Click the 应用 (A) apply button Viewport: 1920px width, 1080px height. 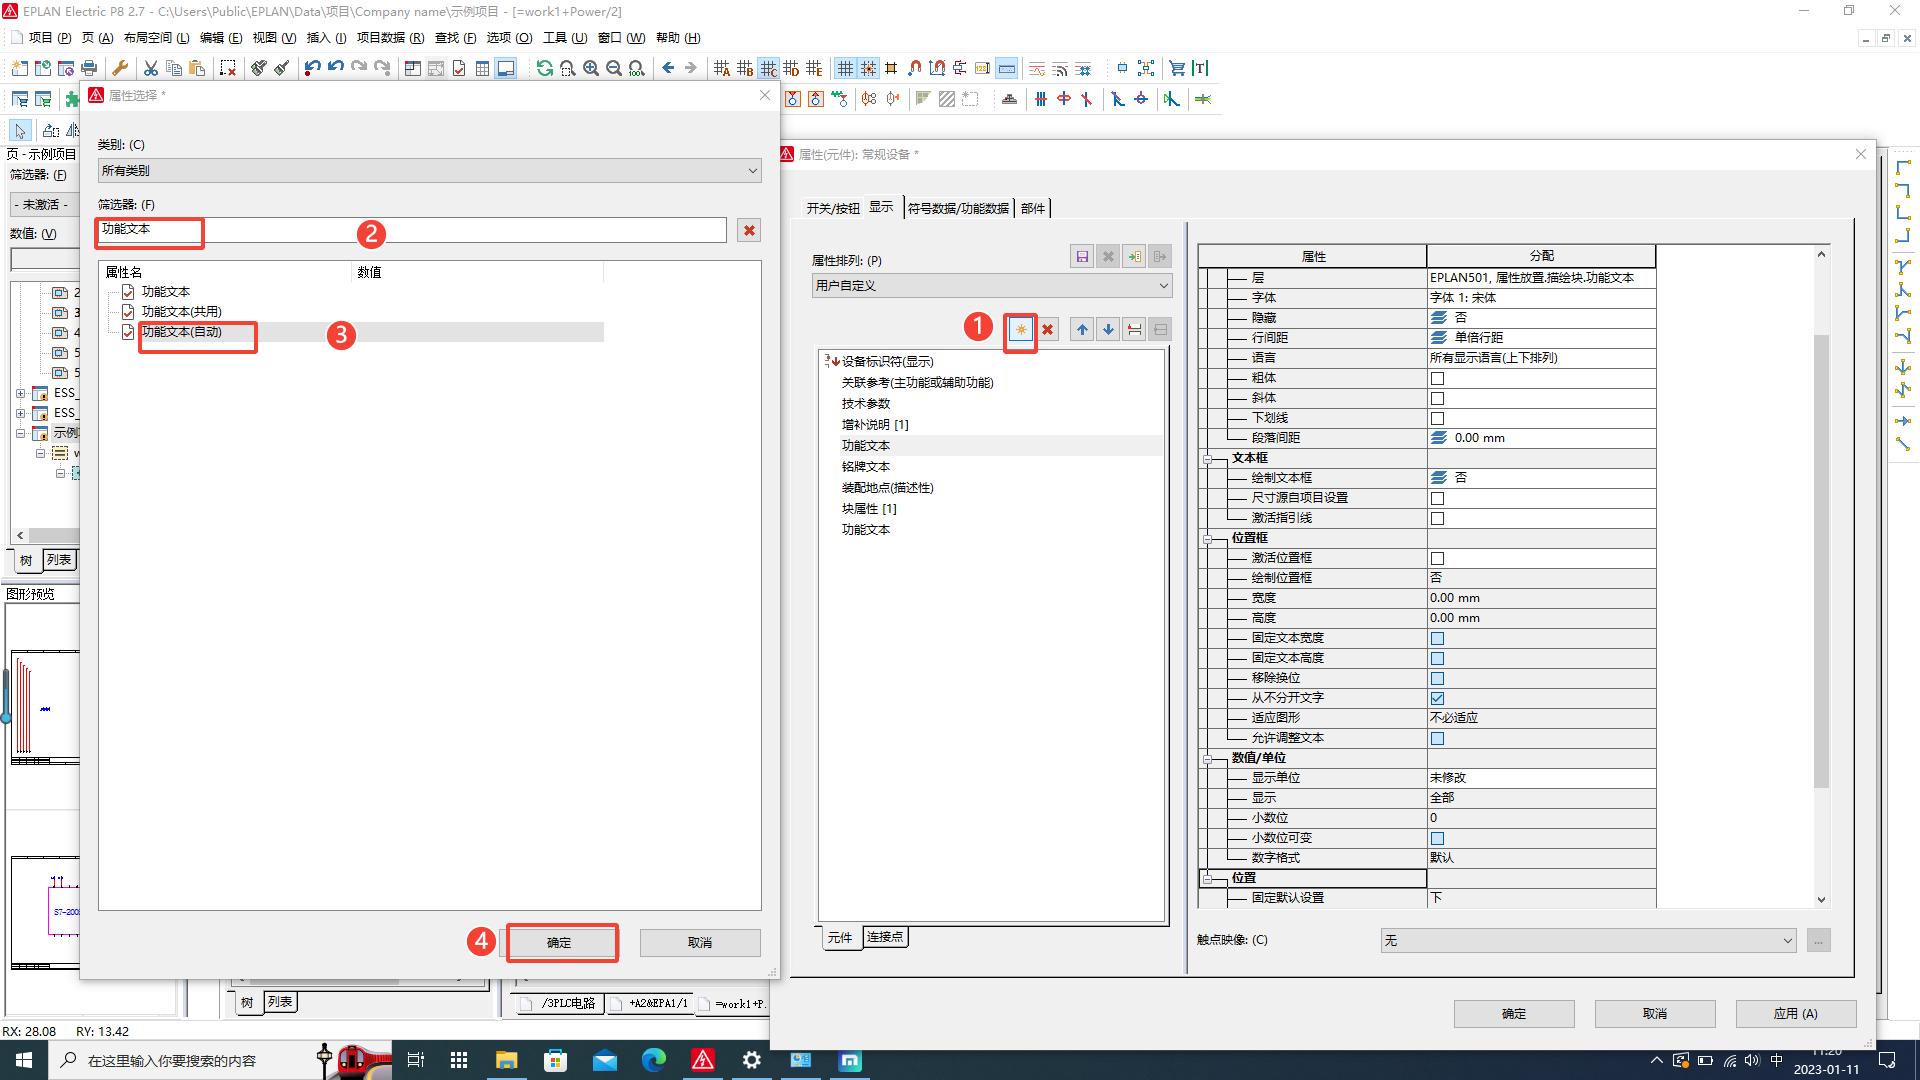(1795, 1013)
